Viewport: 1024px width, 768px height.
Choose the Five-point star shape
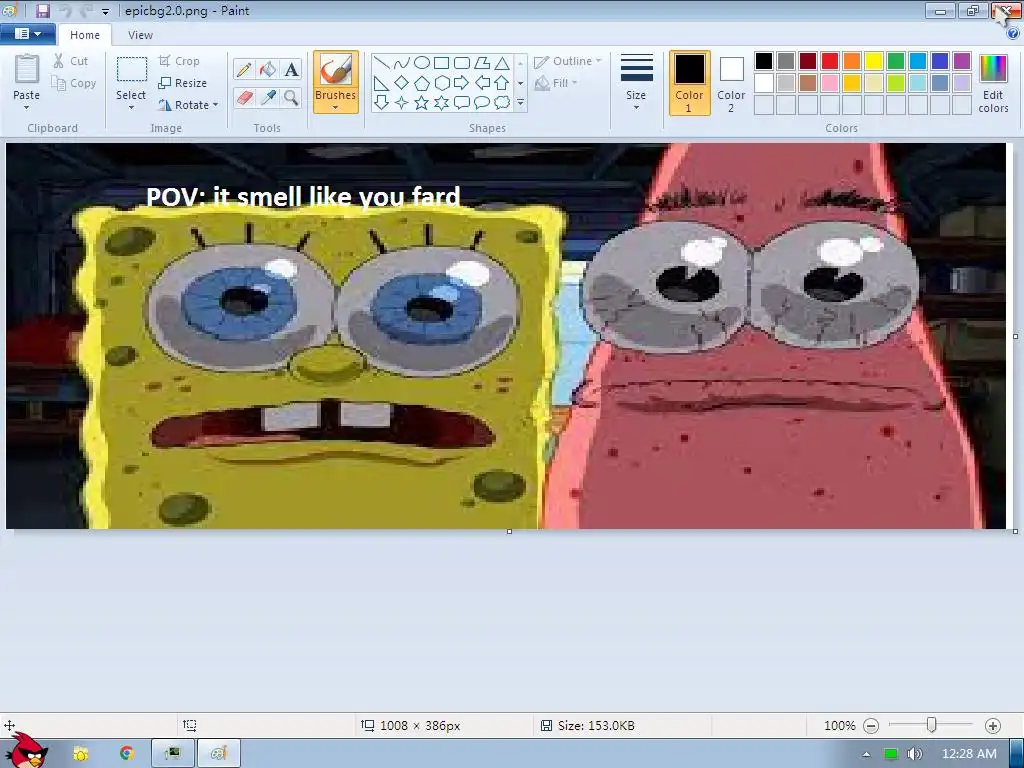click(x=422, y=103)
